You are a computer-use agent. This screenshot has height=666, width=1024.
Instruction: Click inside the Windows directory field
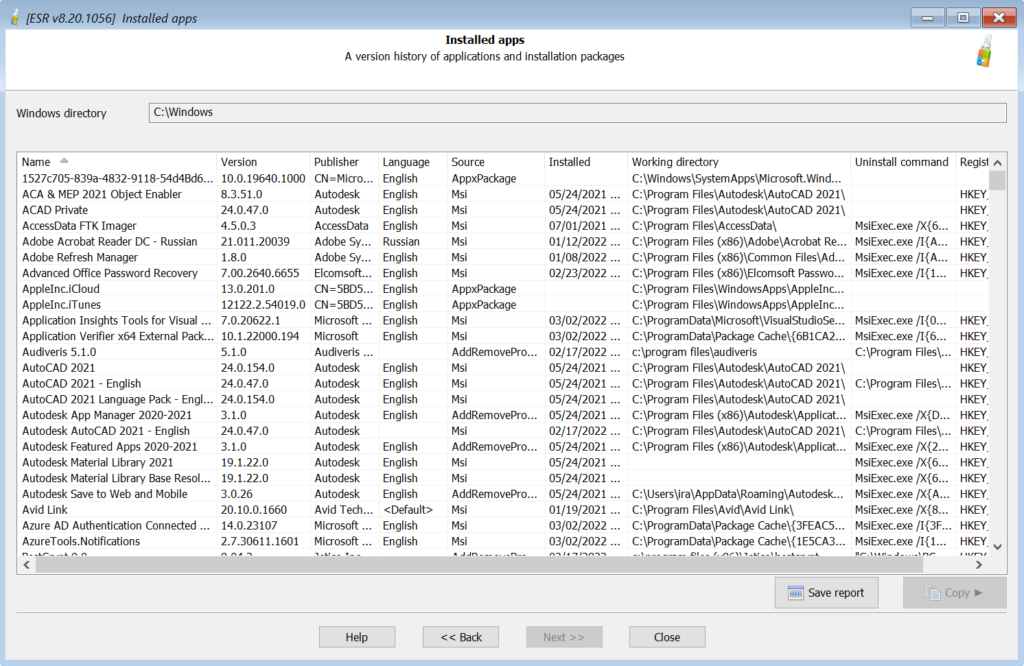click(x=500, y=112)
